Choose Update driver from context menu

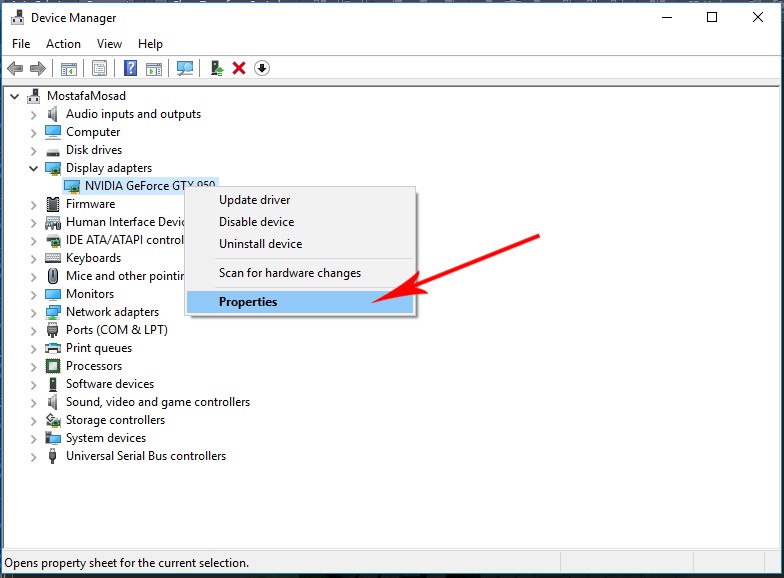click(x=300, y=200)
